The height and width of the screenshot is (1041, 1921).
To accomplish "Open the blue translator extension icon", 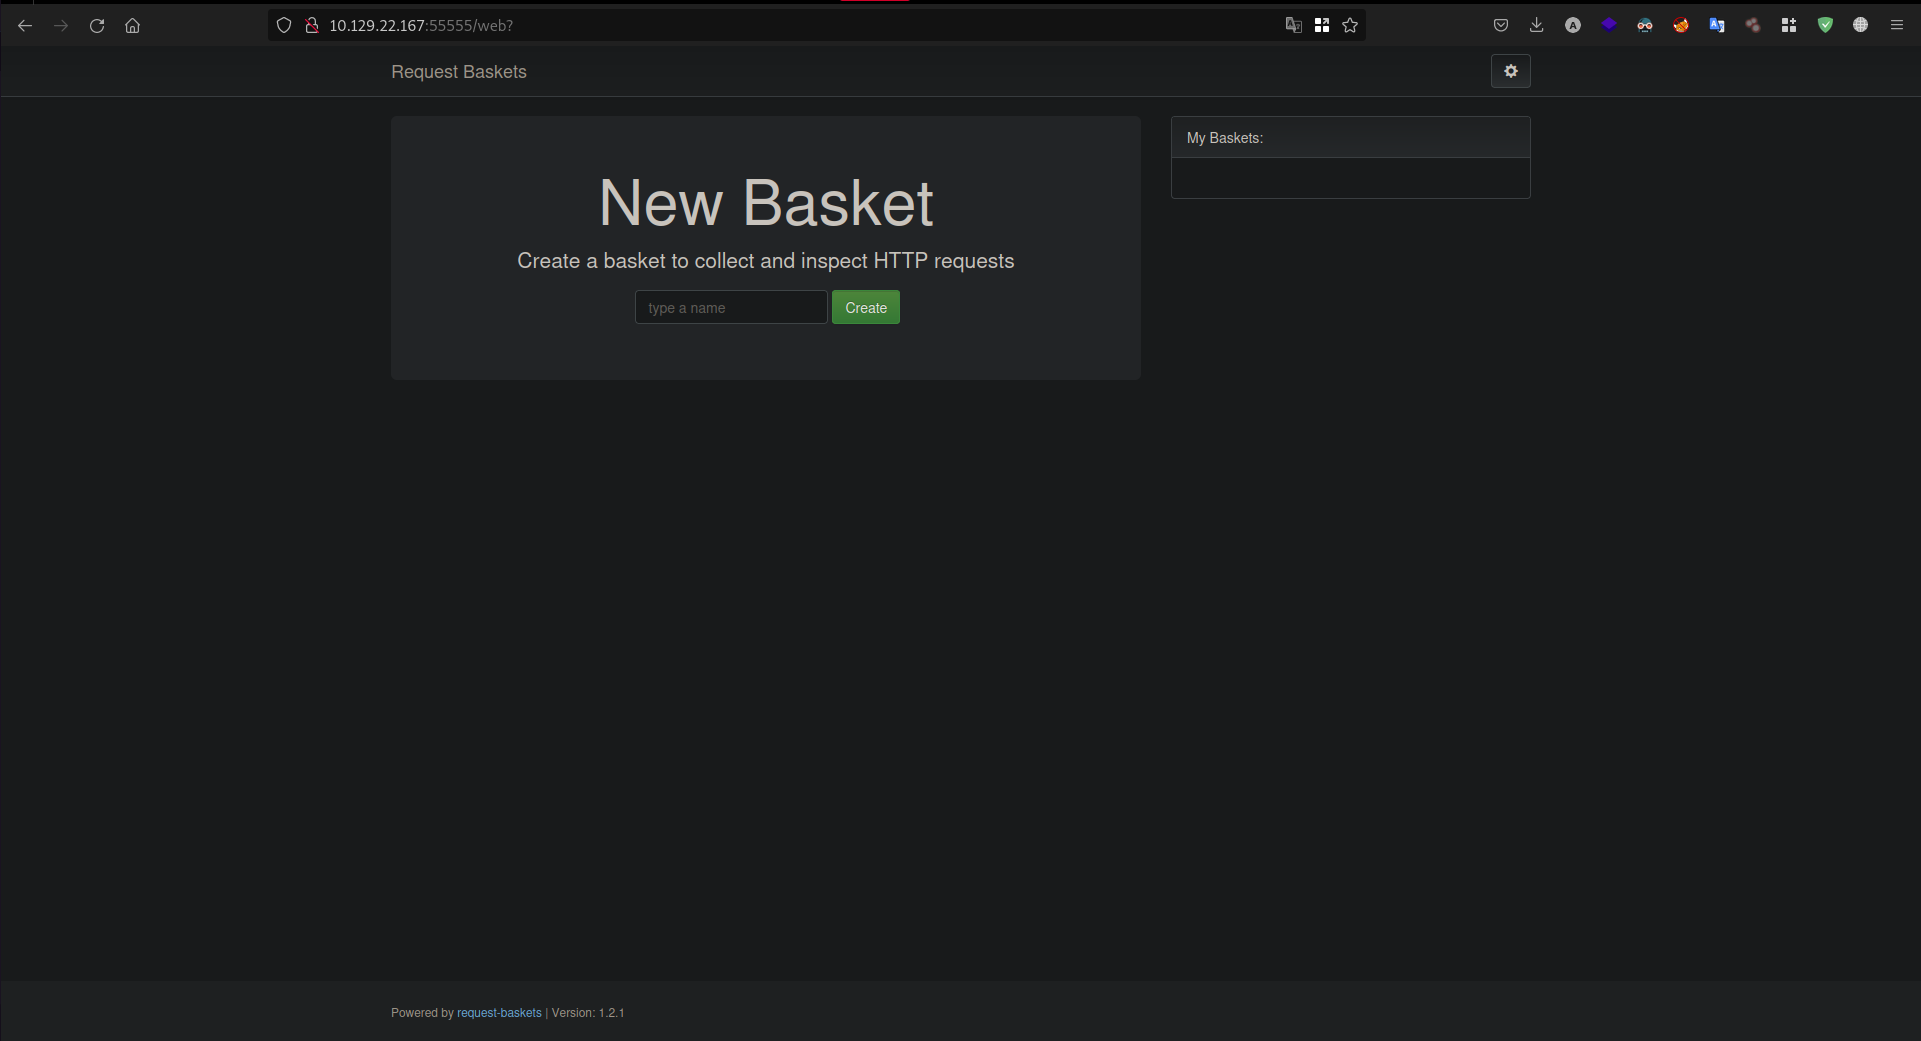I will coord(1717,26).
